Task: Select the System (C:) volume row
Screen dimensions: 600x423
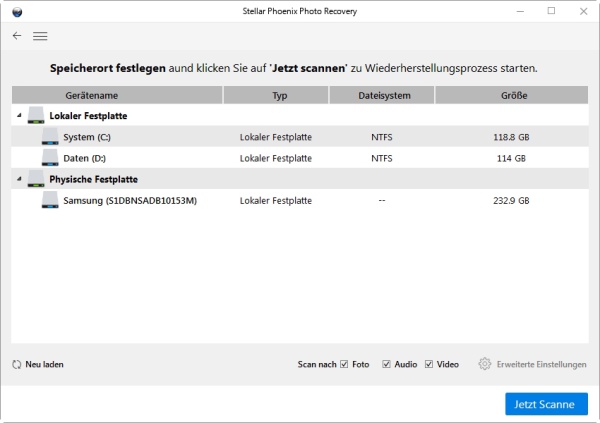Action: click(x=300, y=137)
